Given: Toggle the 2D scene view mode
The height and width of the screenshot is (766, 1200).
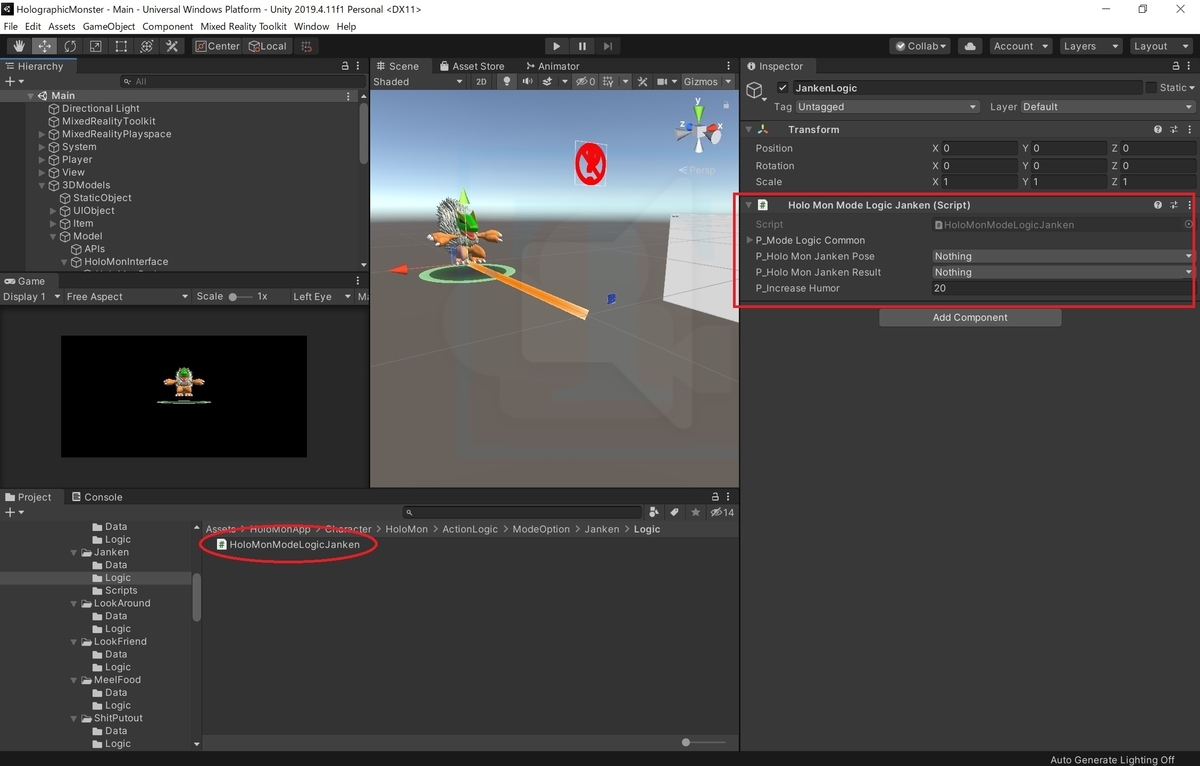Looking at the screenshot, I should pos(482,82).
